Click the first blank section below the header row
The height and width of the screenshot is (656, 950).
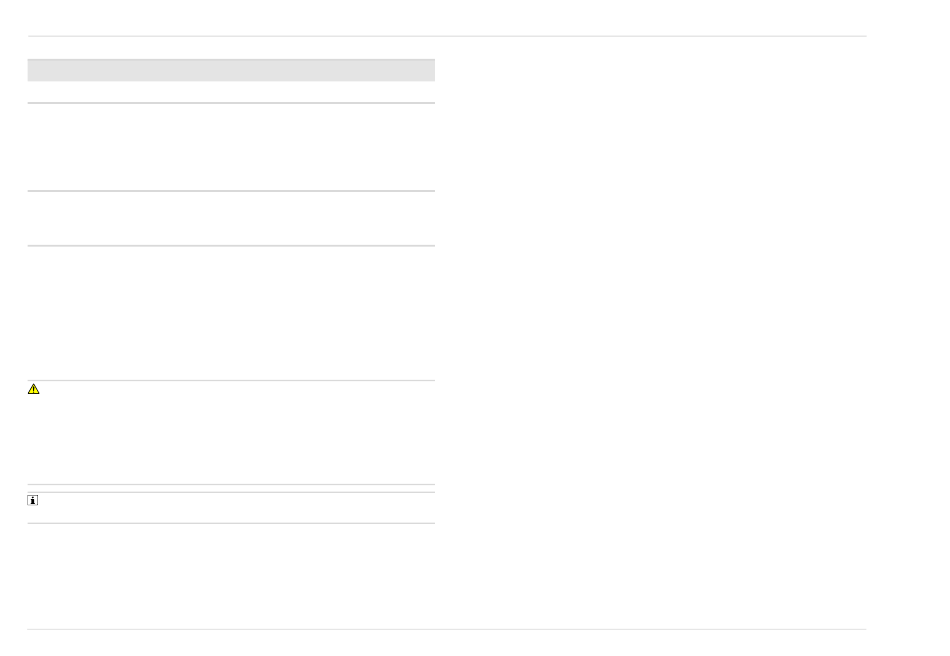click(x=231, y=146)
